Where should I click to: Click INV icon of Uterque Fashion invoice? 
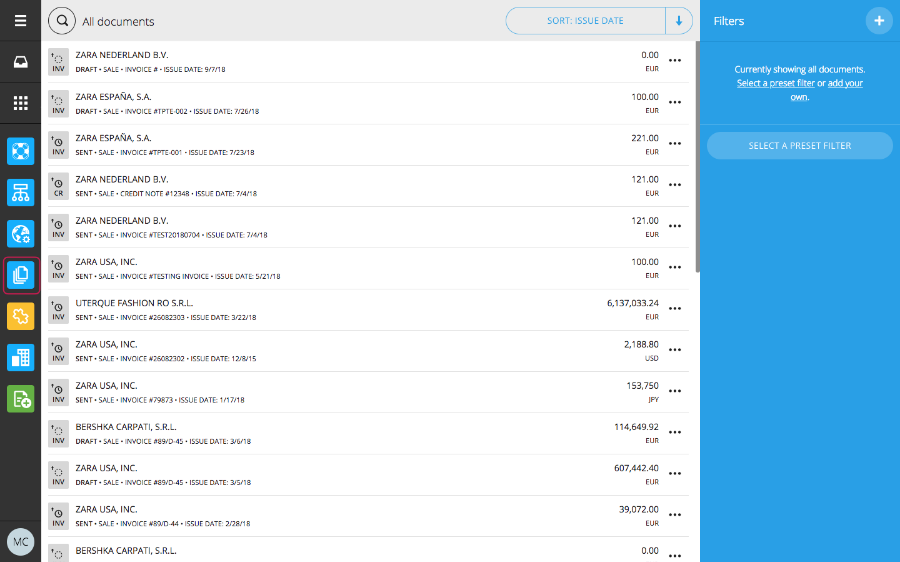58,310
